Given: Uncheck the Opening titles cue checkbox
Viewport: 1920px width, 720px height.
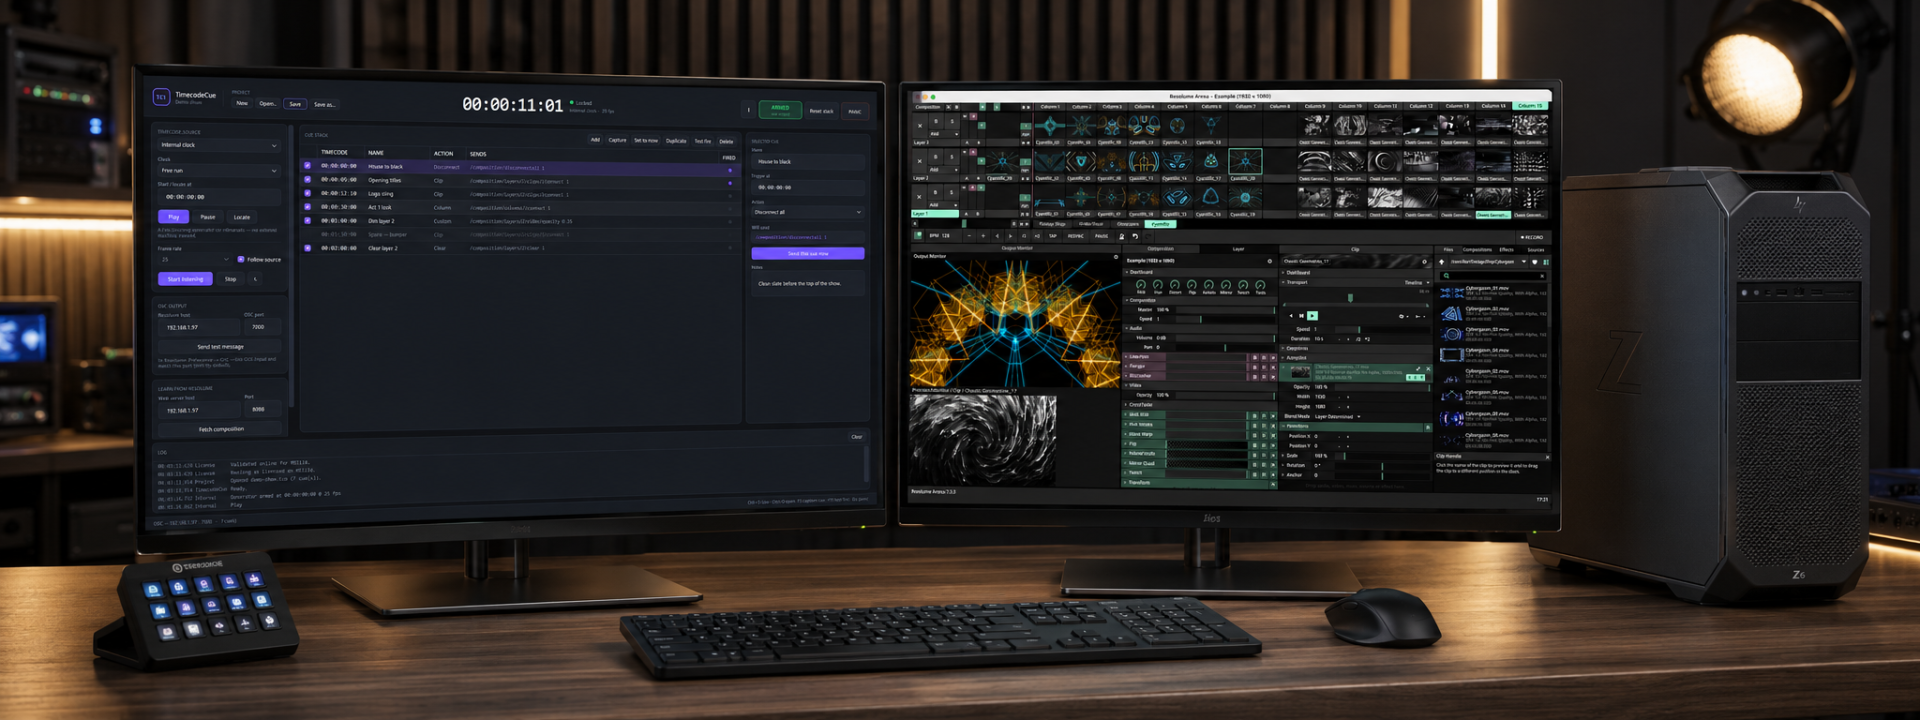Looking at the screenshot, I should click(308, 180).
